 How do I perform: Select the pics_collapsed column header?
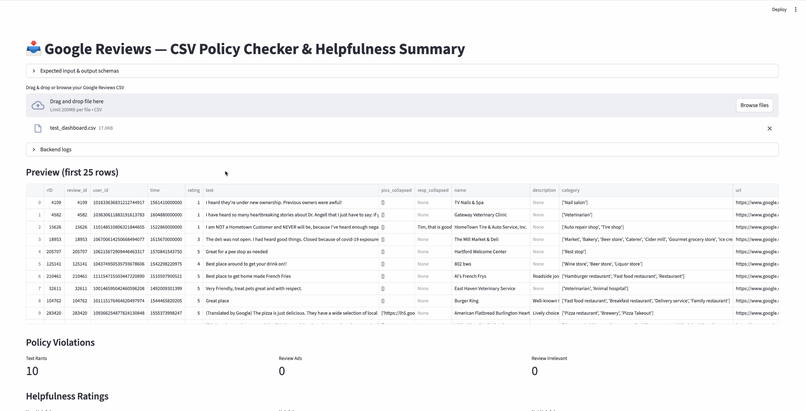pyautogui.click(x=397, y=190)
